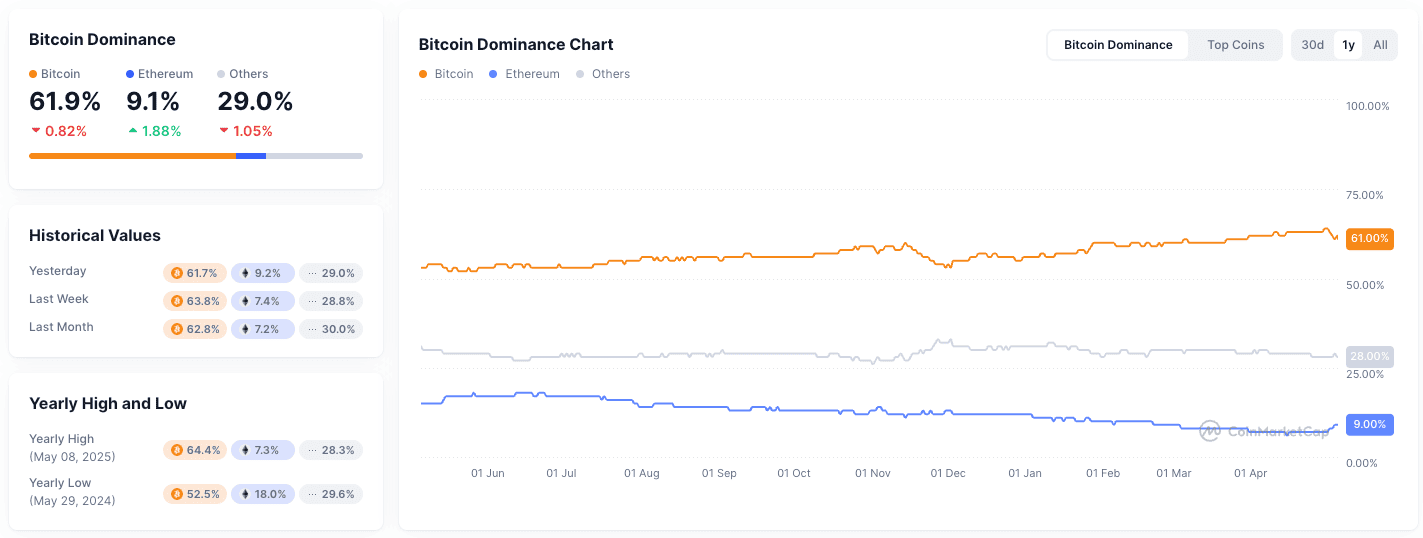This screenshot has width=1423, height=538.
Task: Select the Bitcoin Dominance tab
Action: point(1118,45)
